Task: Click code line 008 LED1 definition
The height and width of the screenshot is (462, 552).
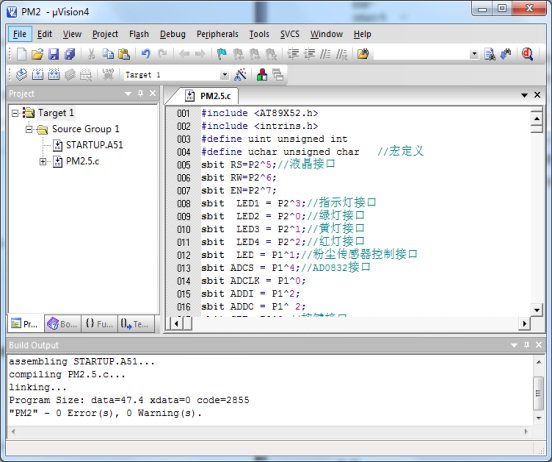Action: [289, 203]
